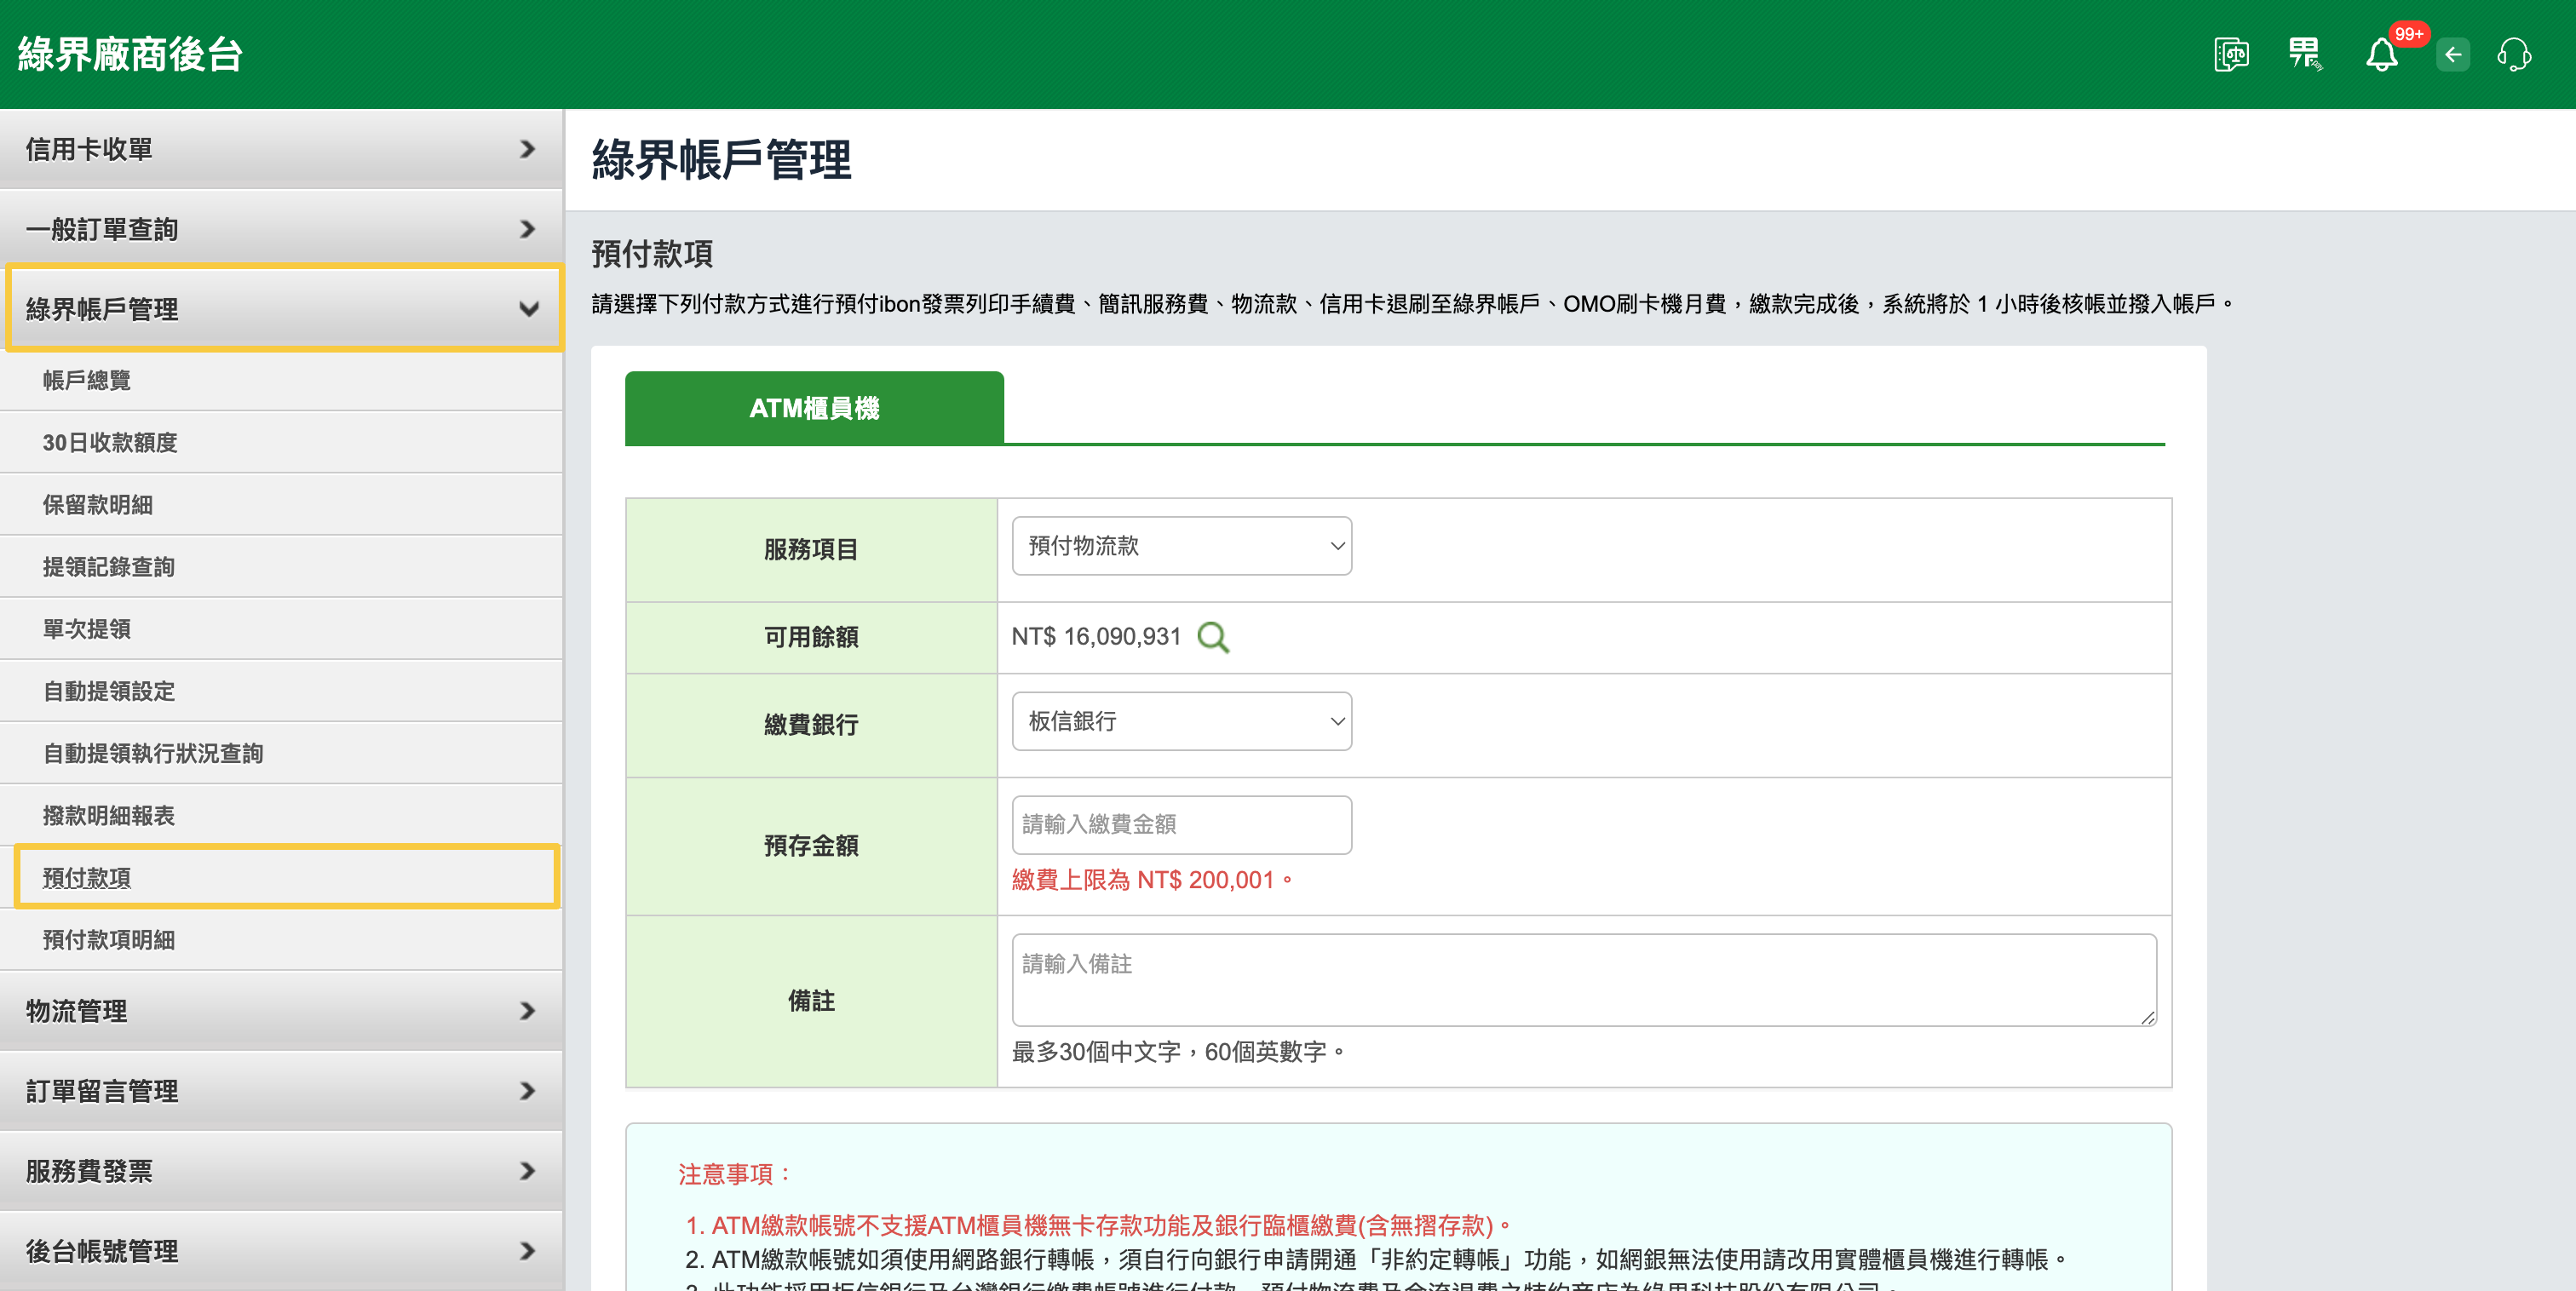
Task: Open the legal terms scale icon
Action: [x=2231, y=54]
